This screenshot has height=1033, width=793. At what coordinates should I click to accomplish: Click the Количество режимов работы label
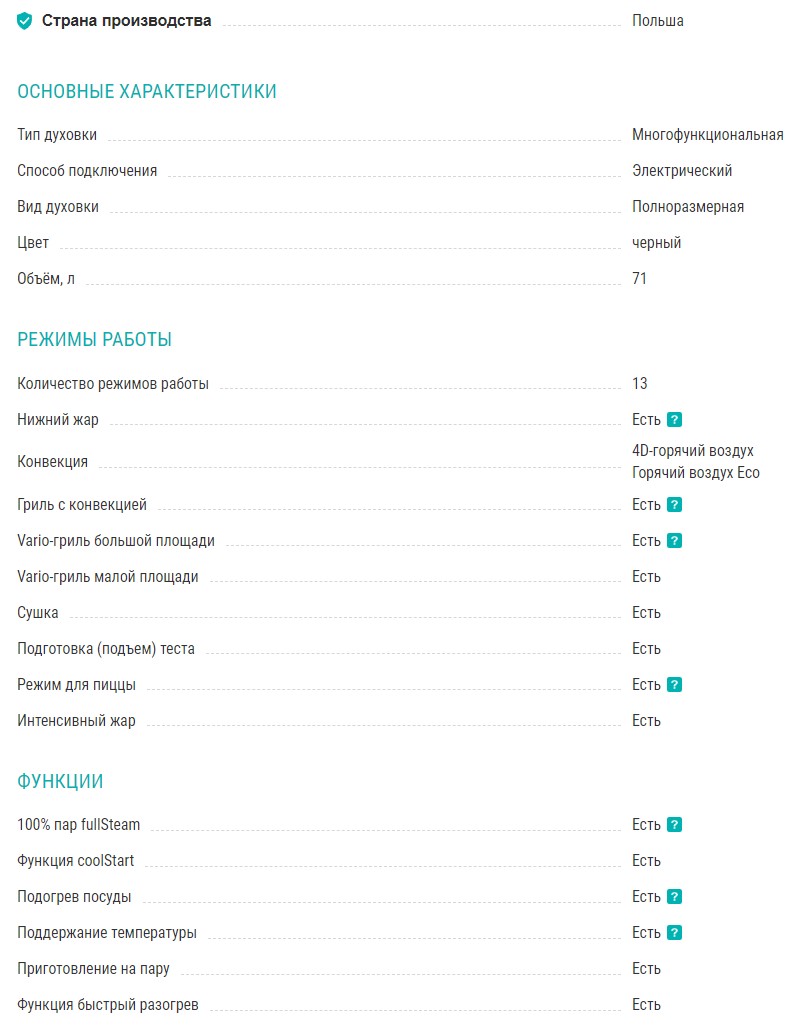(x=113, y=384)
